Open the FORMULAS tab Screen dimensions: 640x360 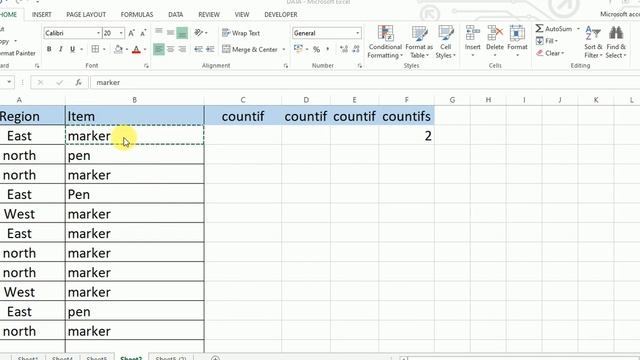click(x=137, y=14)
